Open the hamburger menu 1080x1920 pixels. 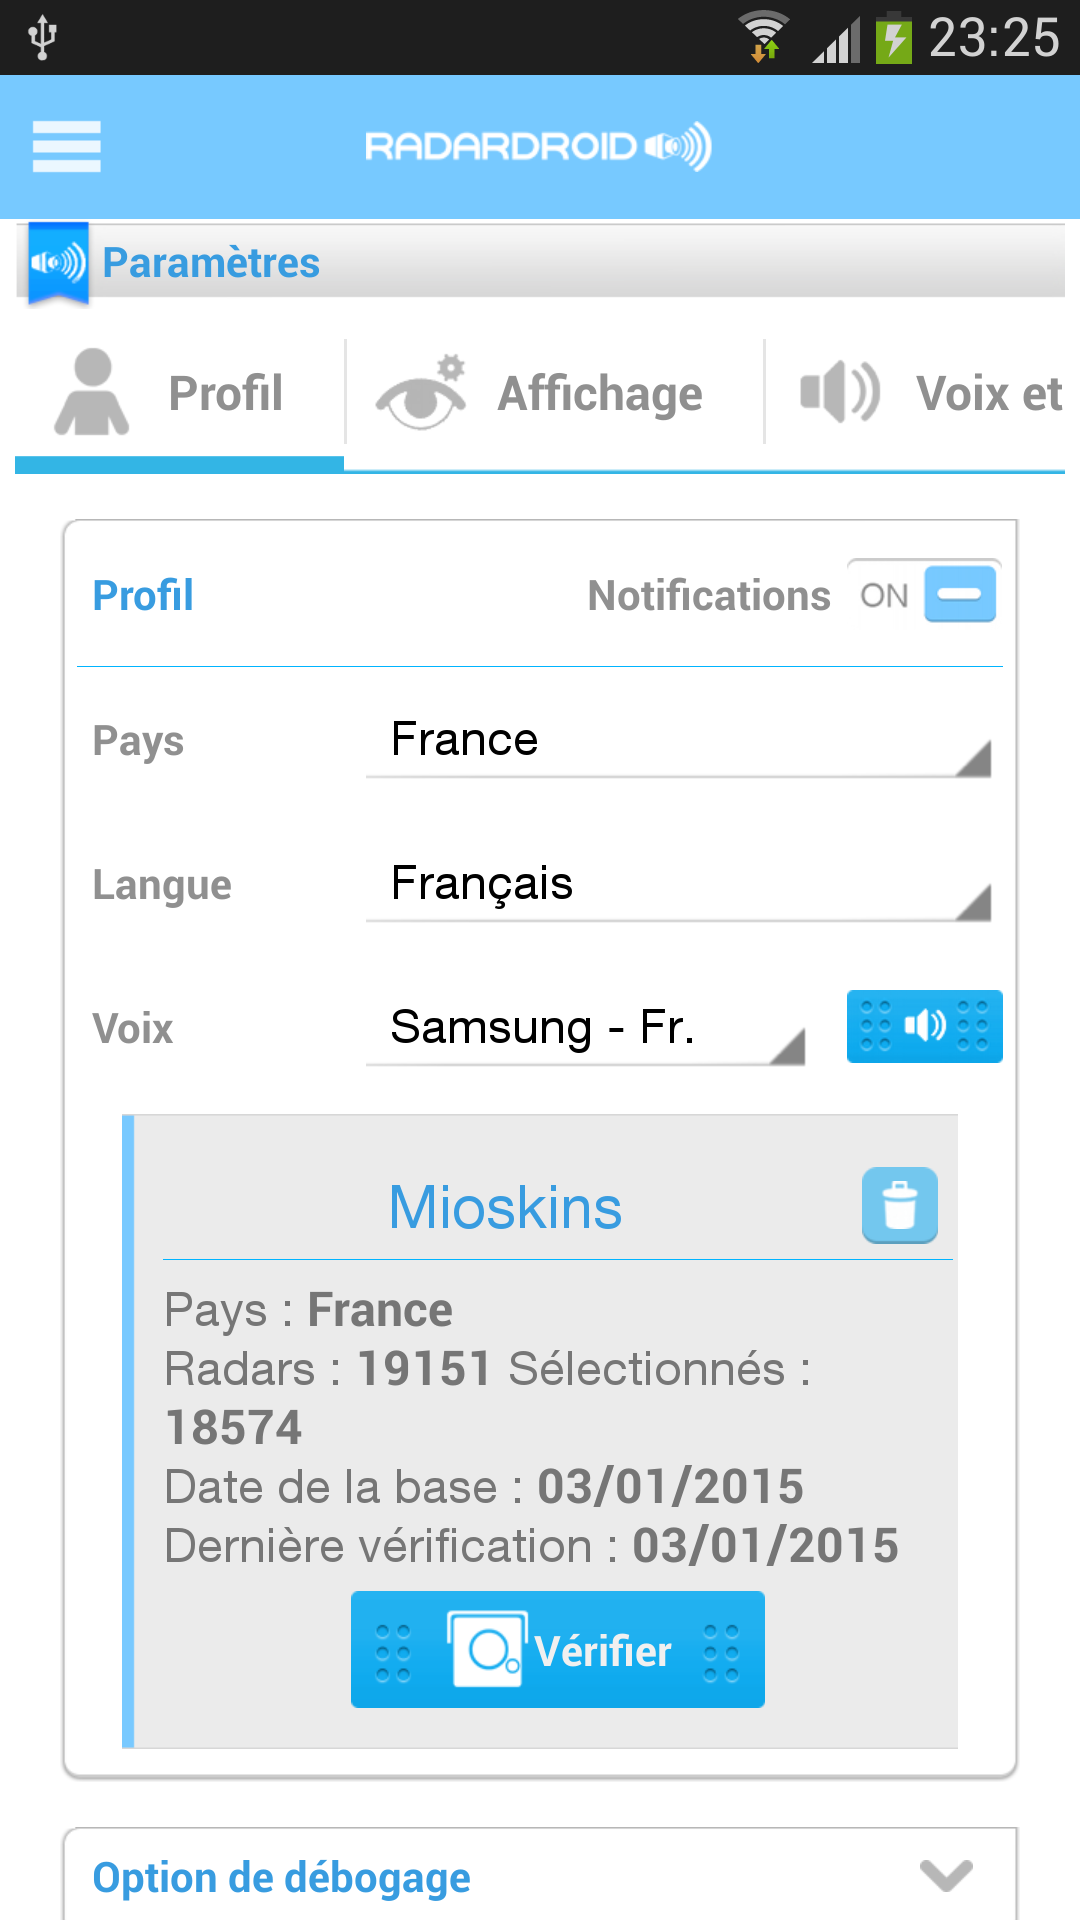coord(66,146)
